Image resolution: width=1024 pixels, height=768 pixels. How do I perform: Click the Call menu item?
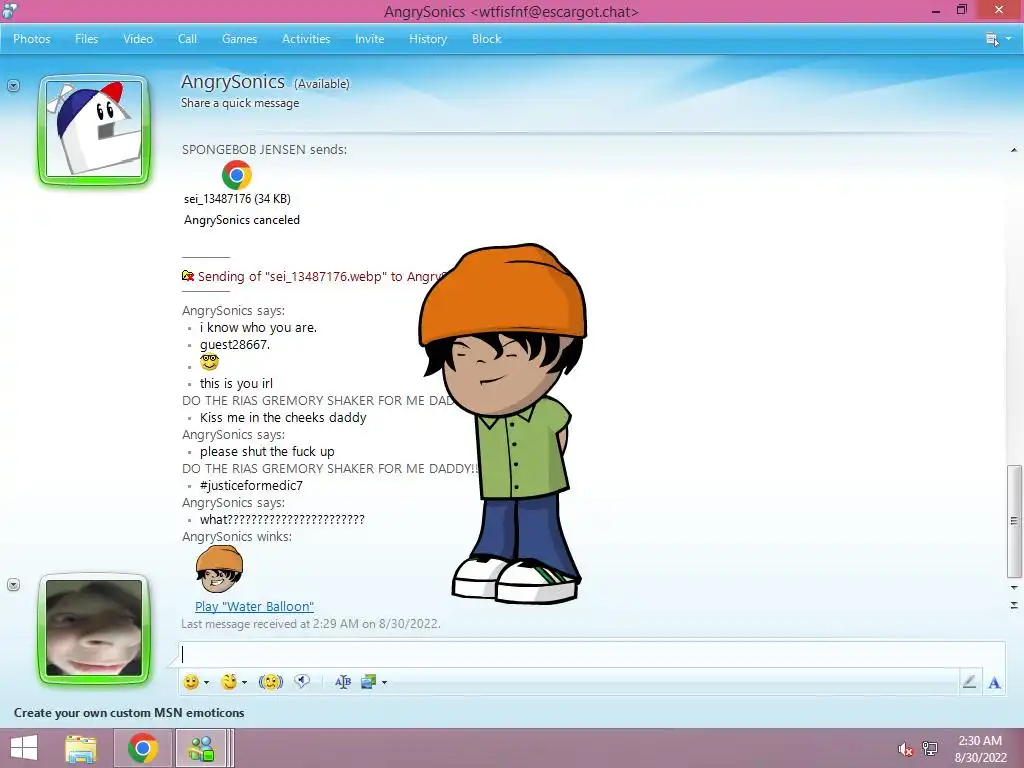[x=187, y=39]
